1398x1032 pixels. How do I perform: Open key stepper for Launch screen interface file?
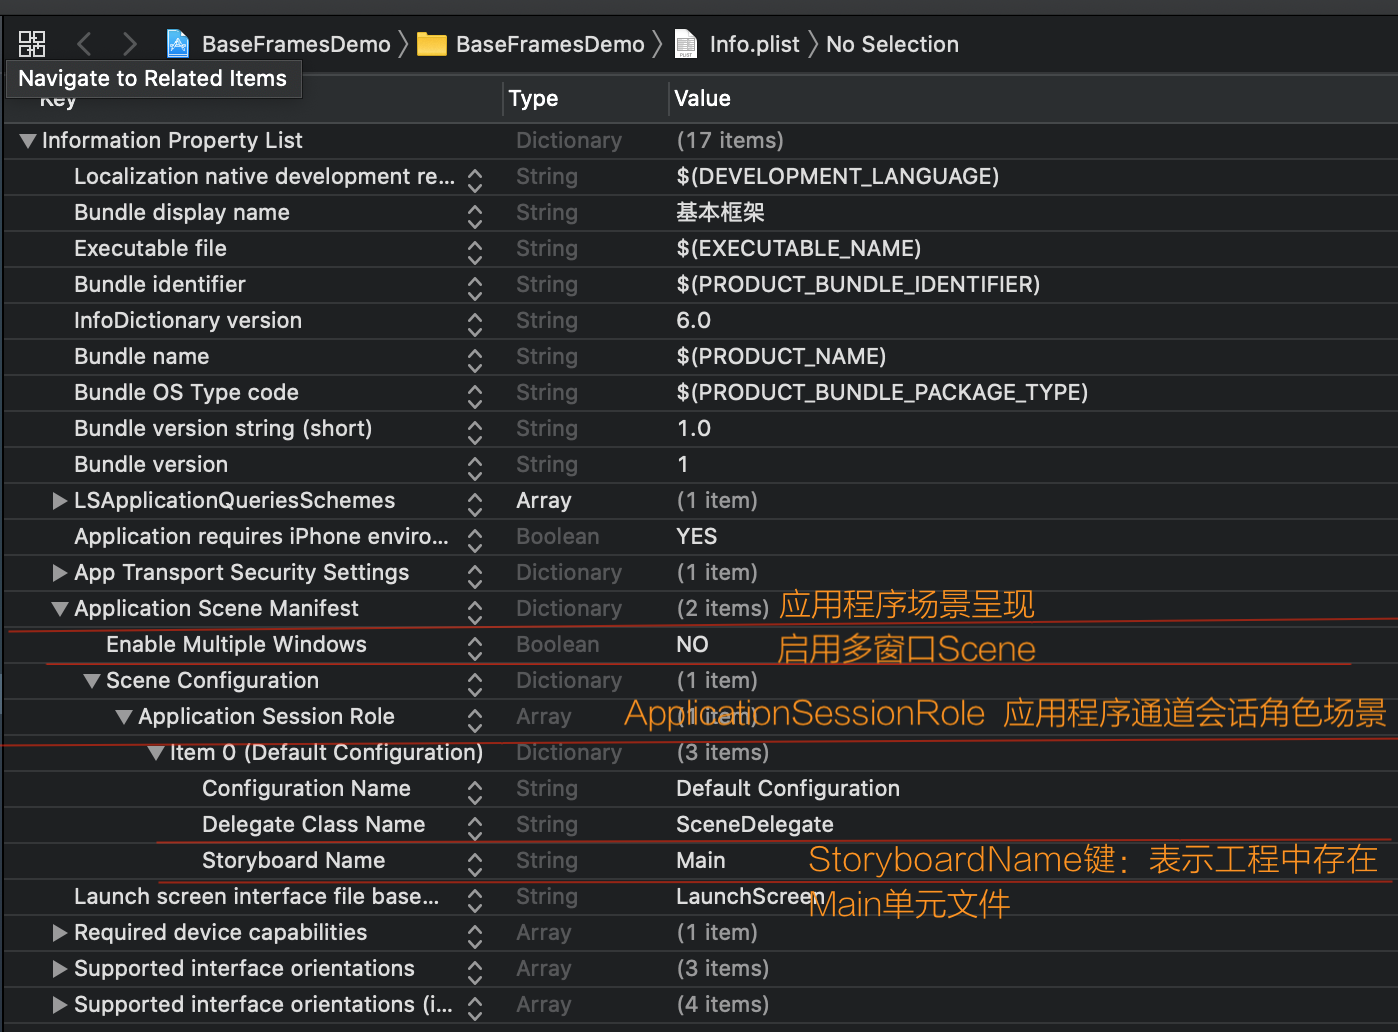point(475,900)
